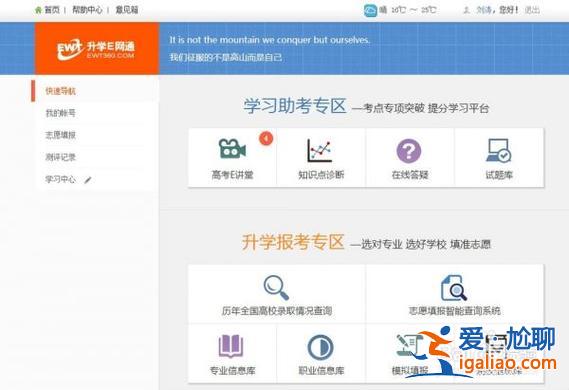This screenshot has height=390, width=569.
Task: Click the temperature reading in top bar
Action: click(x=413, y=10)
